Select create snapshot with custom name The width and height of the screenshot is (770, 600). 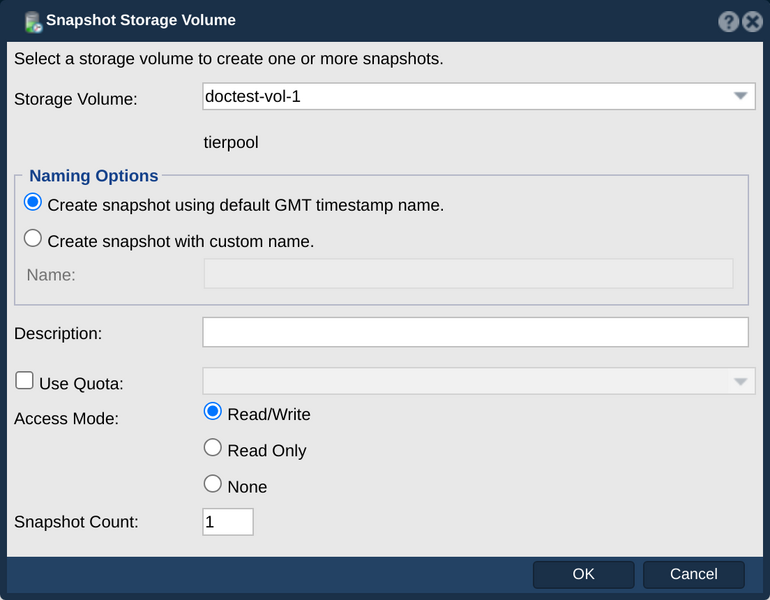33,239
